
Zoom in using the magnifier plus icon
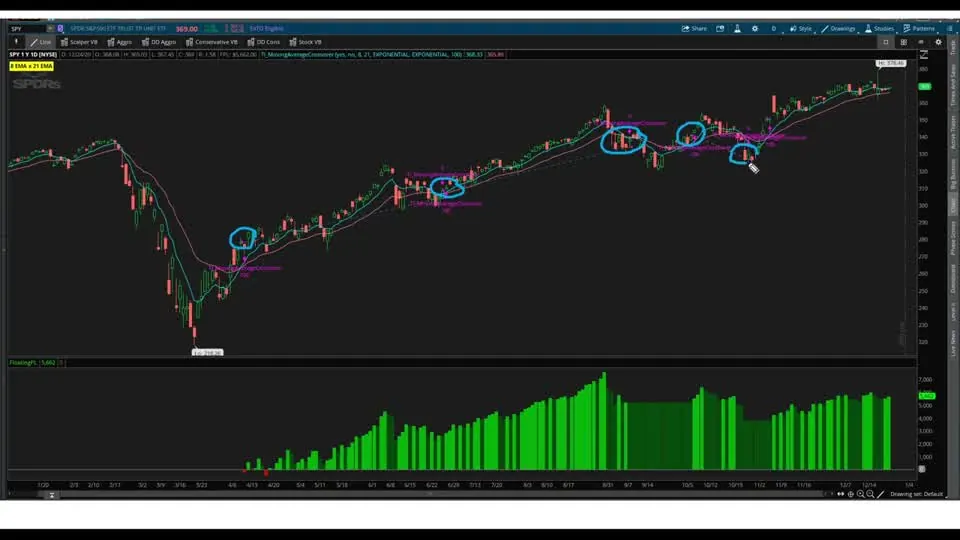[x=860, y=493]
